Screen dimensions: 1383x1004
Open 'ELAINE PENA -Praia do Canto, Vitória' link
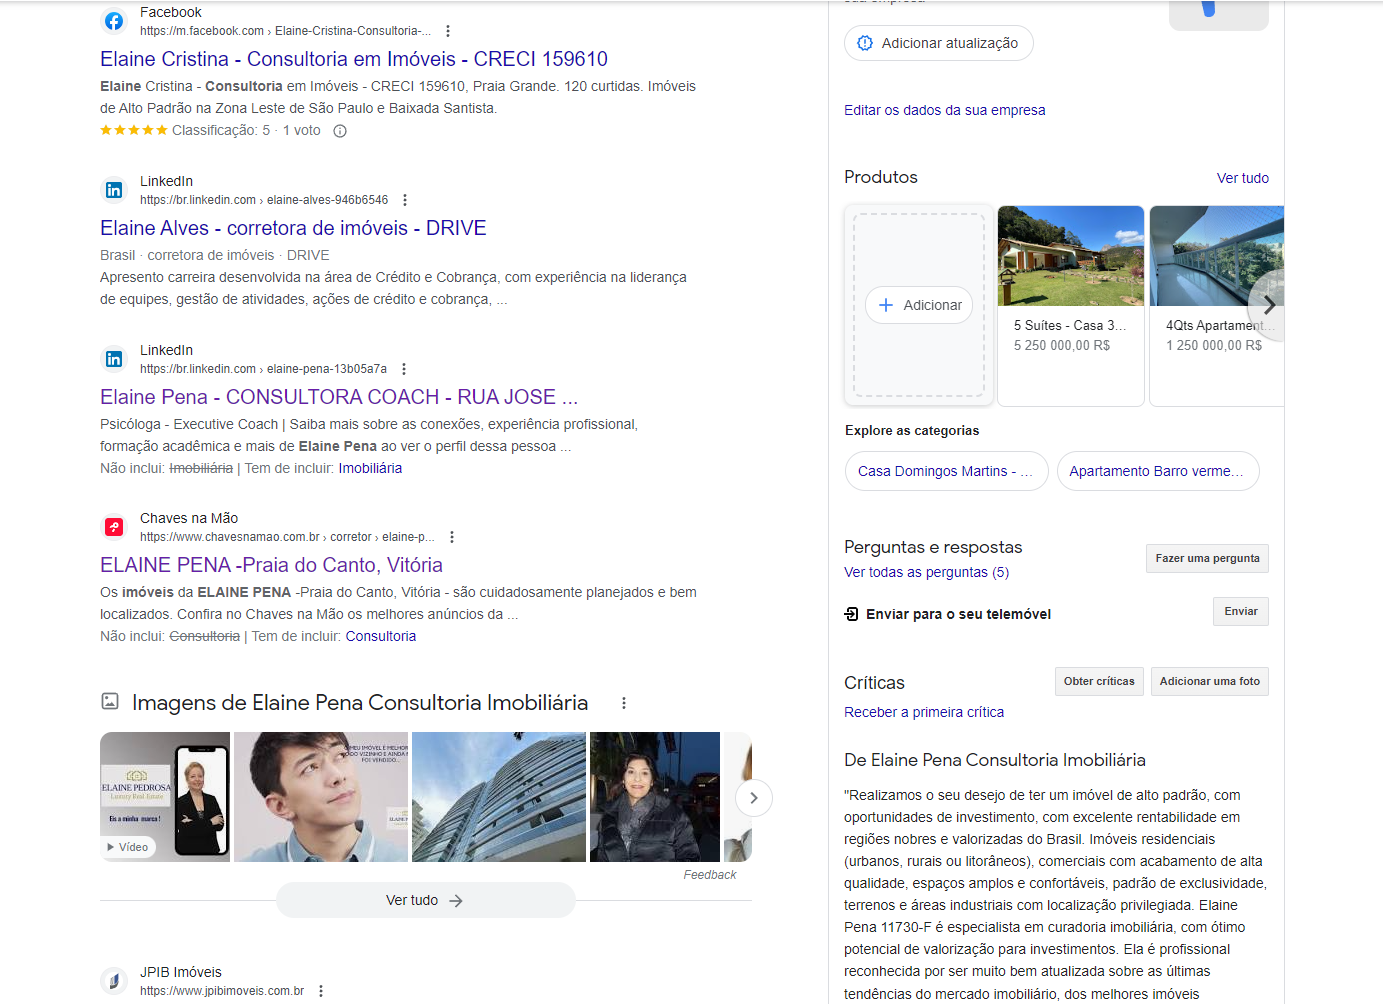tap(271, 565)
